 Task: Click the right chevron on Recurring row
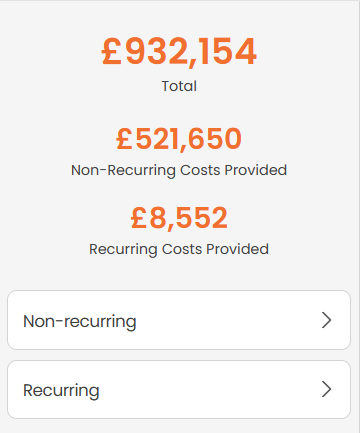tap(326, 389)
